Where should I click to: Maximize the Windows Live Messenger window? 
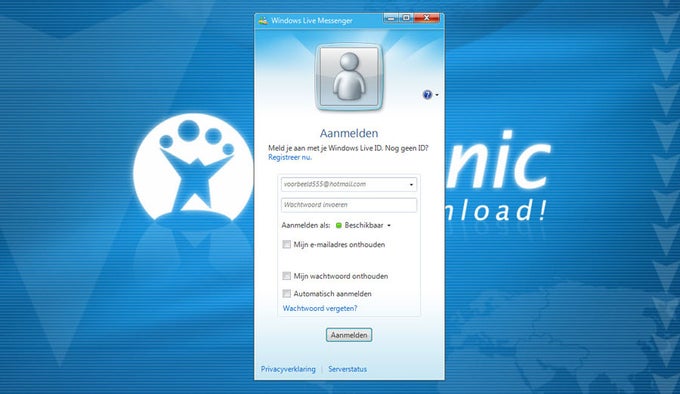pos(406,18)
